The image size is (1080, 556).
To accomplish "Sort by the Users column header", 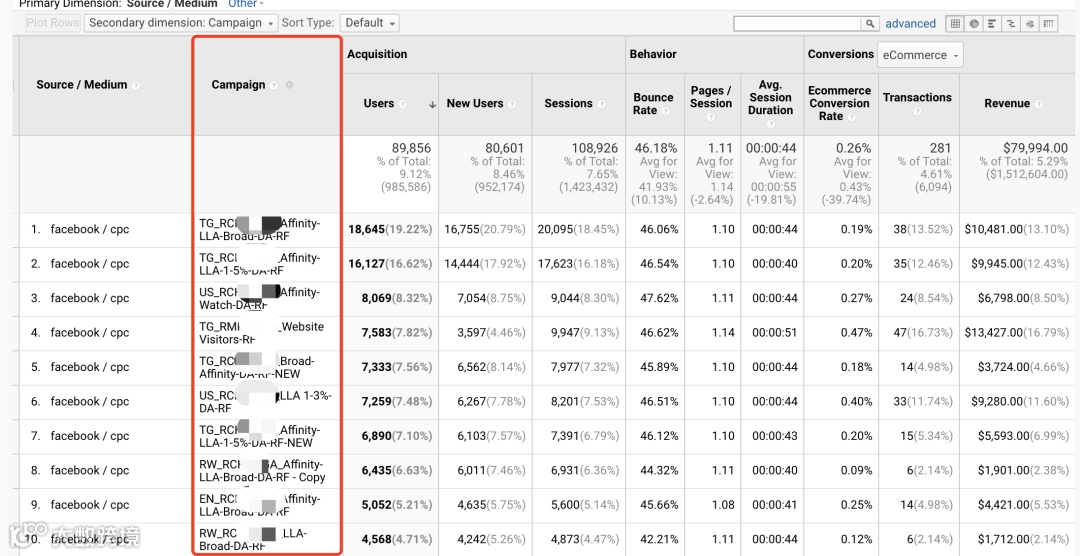I will point(379,103).
